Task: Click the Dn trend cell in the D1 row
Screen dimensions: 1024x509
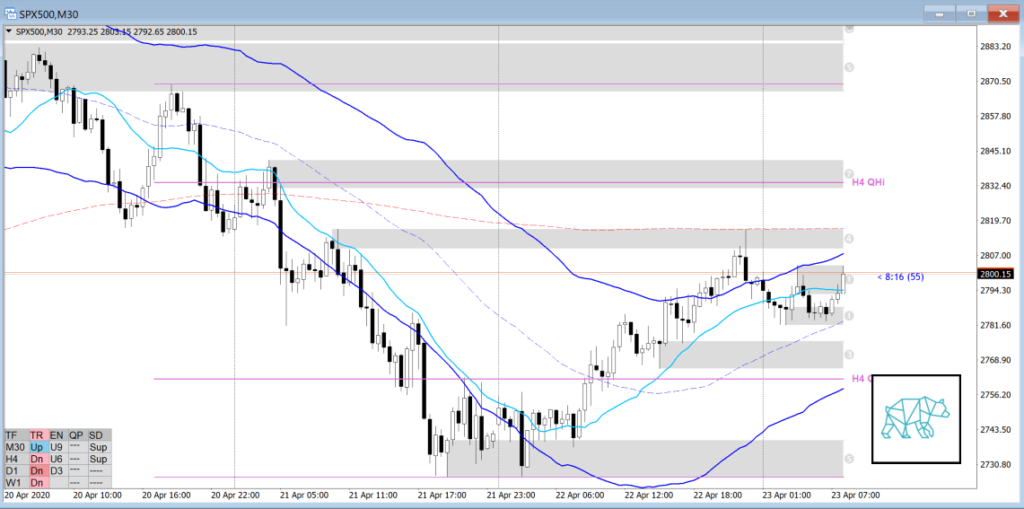Action: (39, 471)
